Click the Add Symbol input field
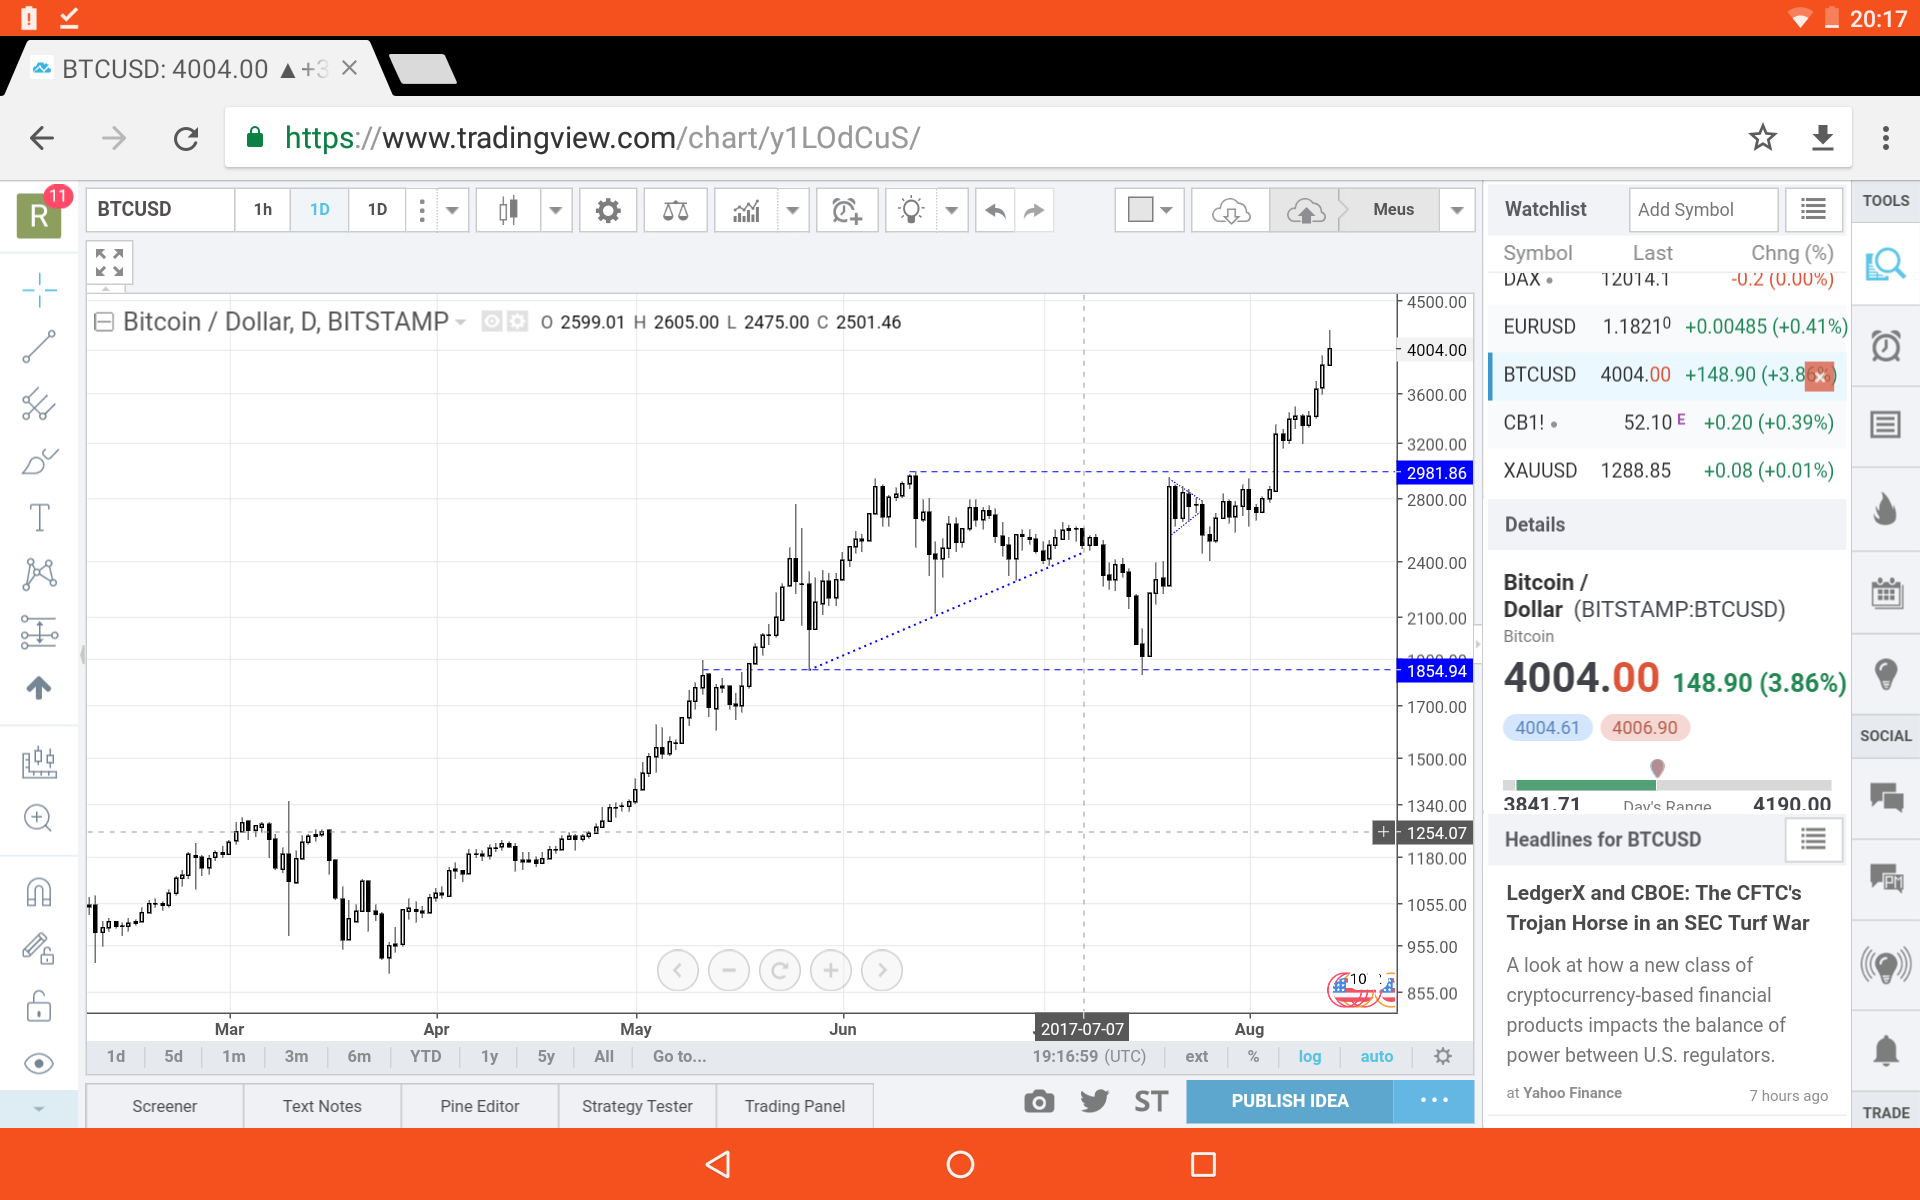 point(1702,210)
